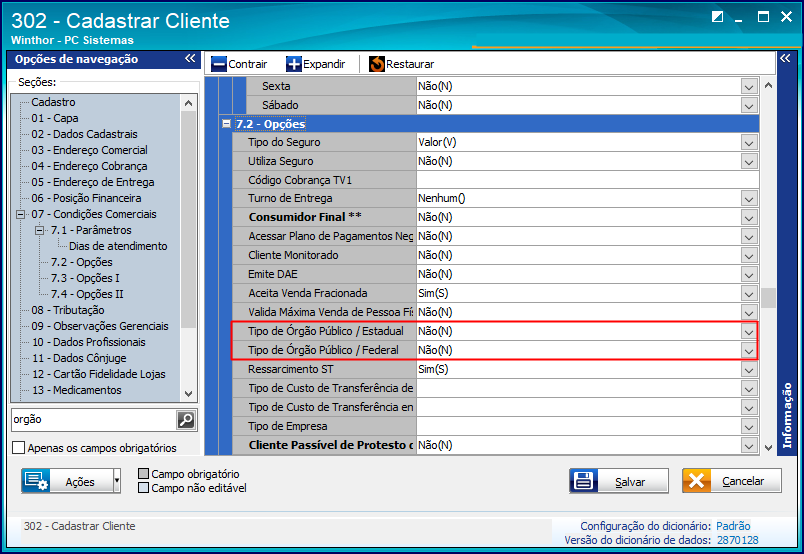Select 10 - Dados Profissionais section
The image size is (804, 554).
point(89,342)
